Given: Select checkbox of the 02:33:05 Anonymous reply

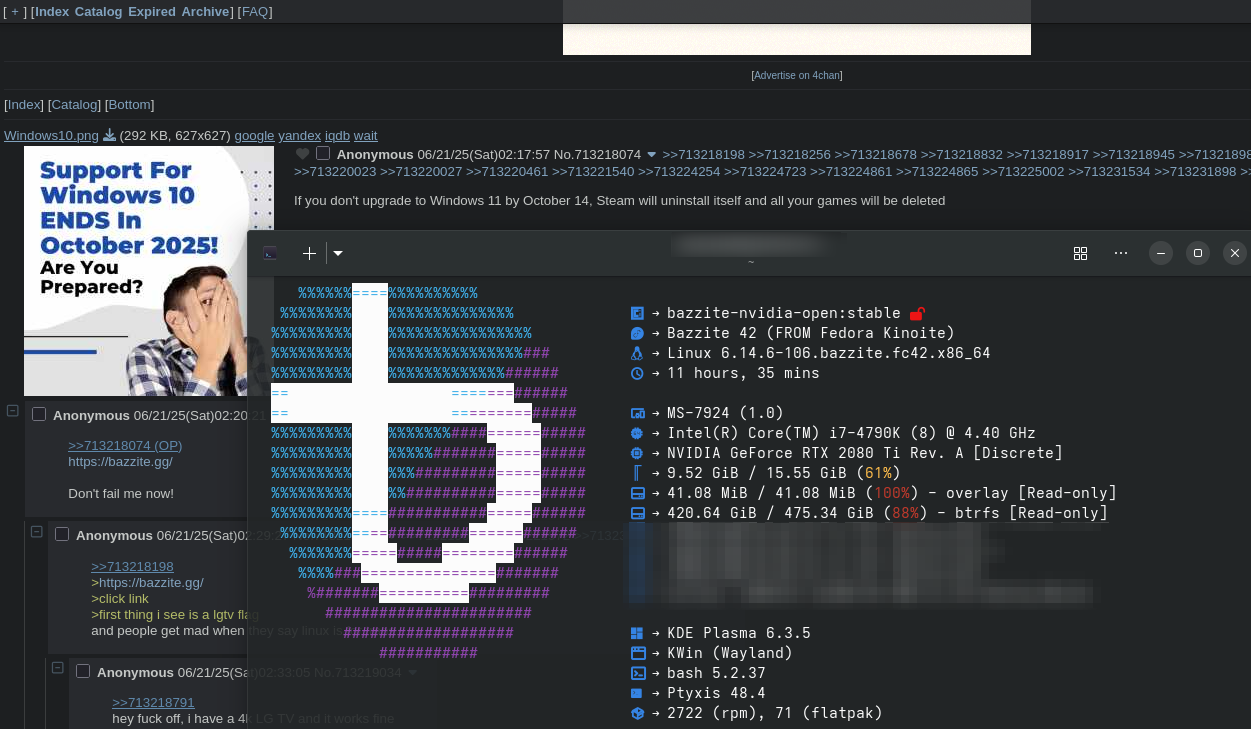Looking at the screenshot, I should tap(83, 671).
